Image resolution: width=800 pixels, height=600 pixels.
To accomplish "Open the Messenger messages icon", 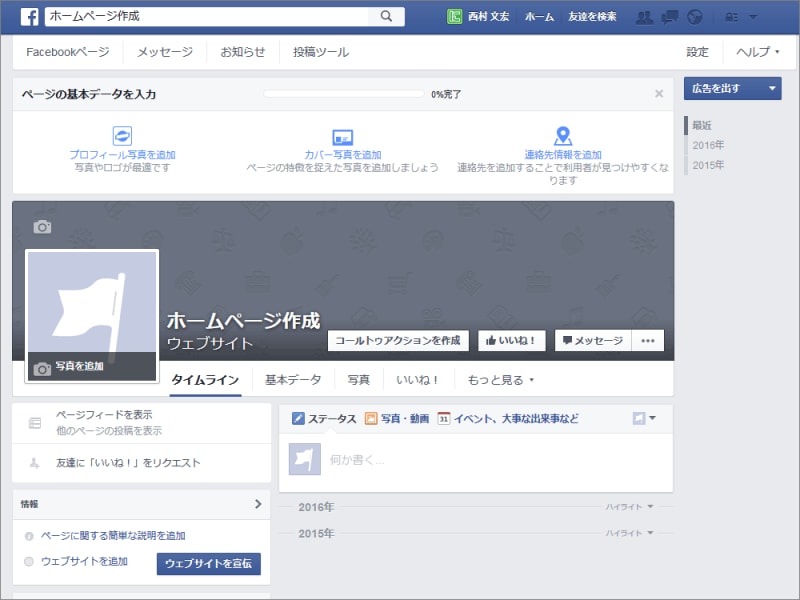I will 670,15.
